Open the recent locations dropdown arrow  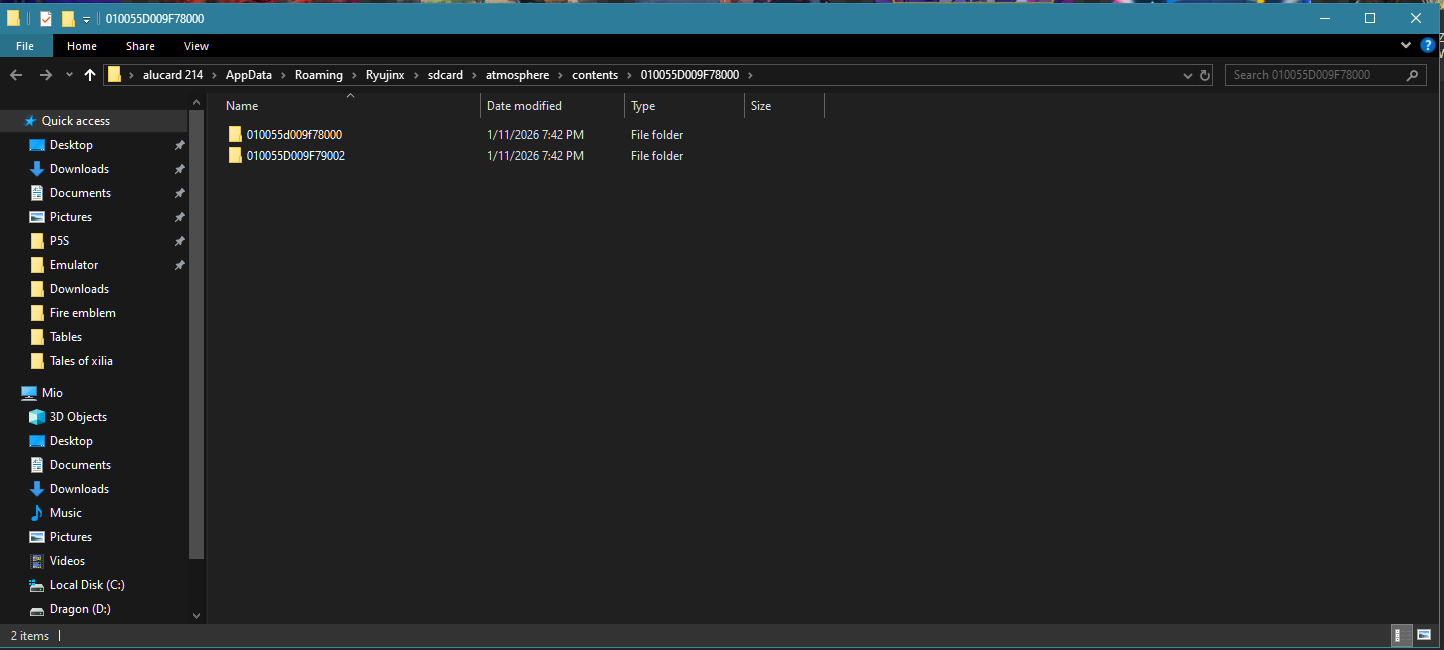point(69,75)
